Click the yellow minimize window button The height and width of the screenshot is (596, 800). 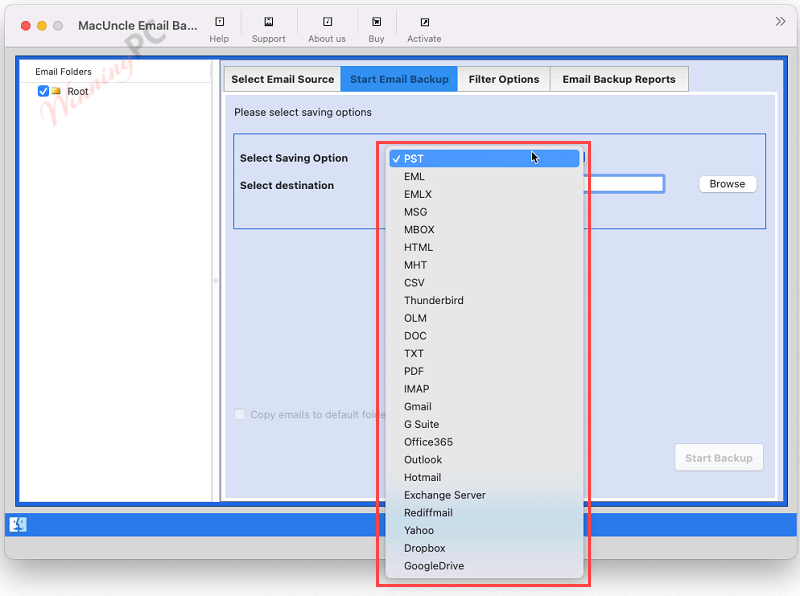point(42,26)
